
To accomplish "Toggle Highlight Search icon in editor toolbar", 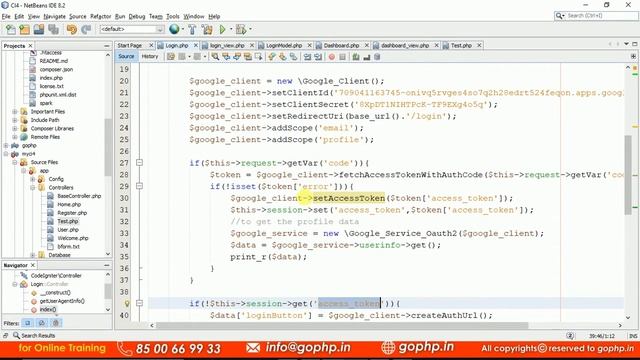I will tap(247, 57).
